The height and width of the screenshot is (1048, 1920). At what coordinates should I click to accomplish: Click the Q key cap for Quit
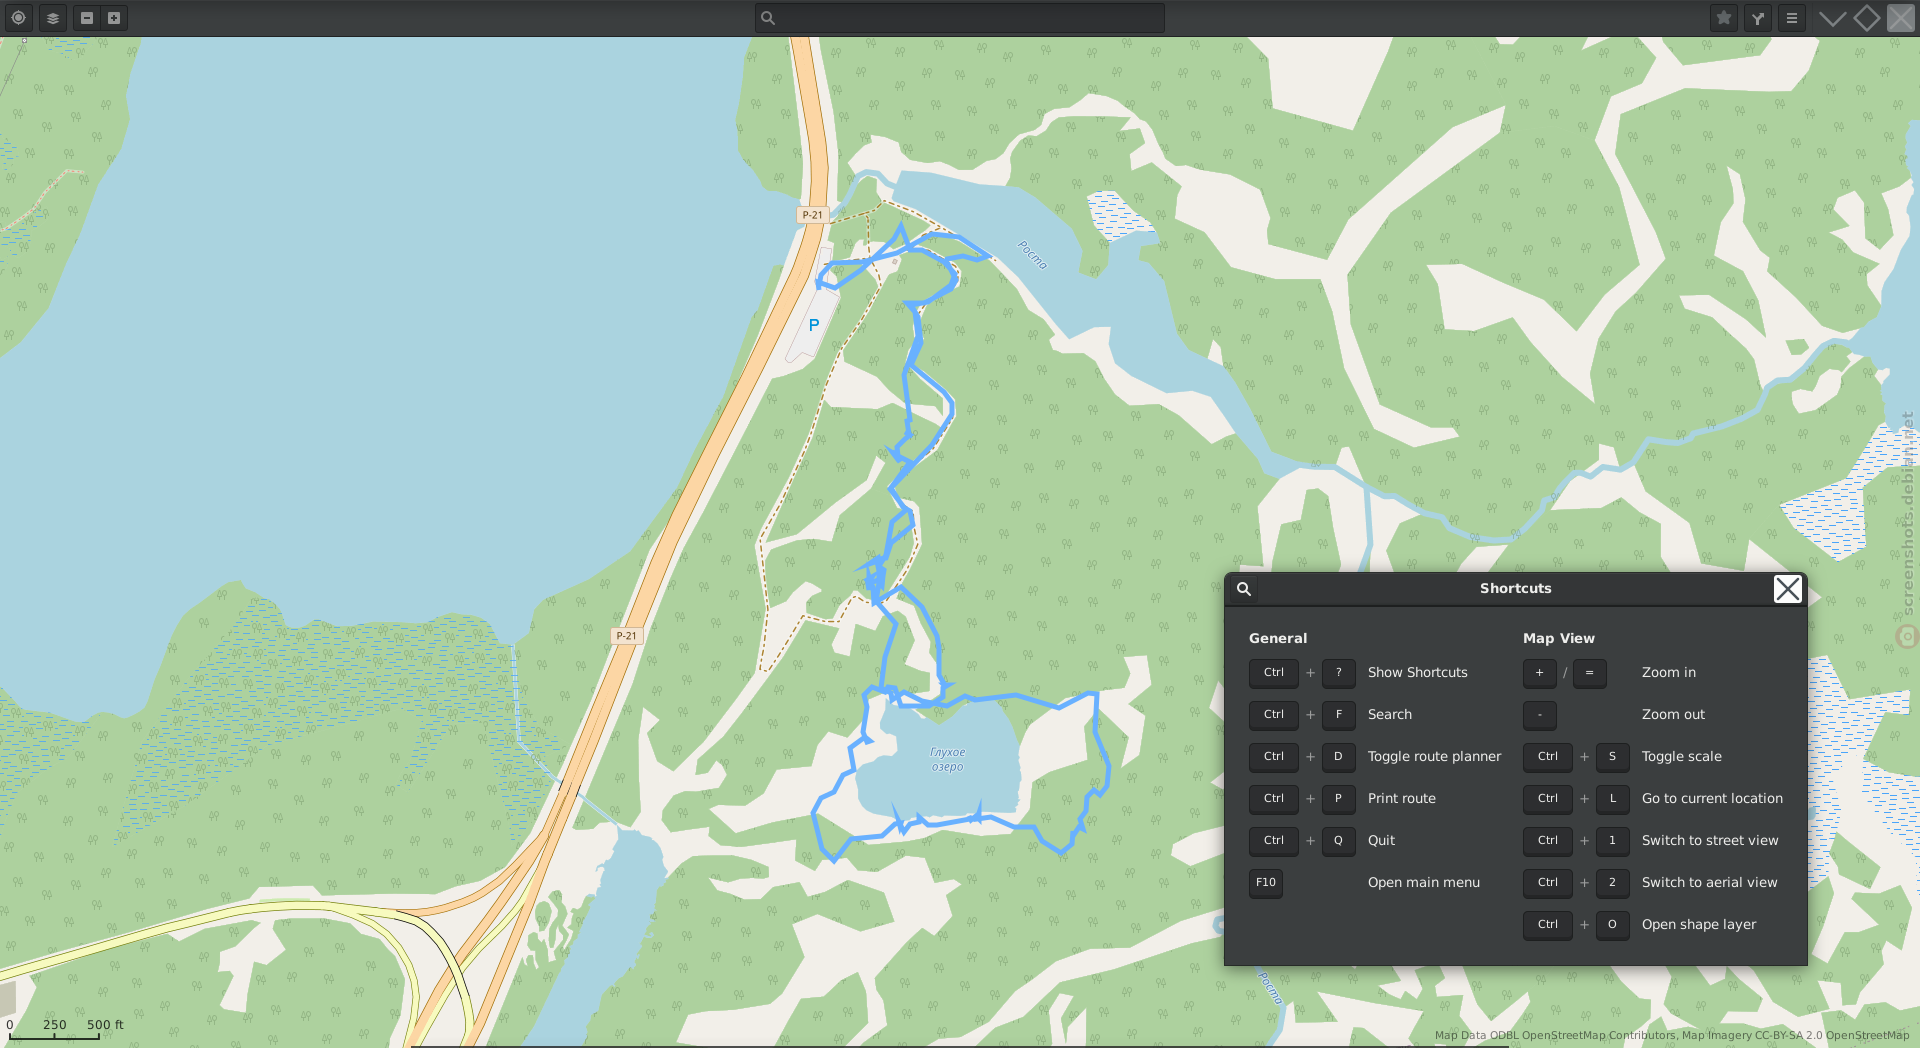[x=1339, y=841]
